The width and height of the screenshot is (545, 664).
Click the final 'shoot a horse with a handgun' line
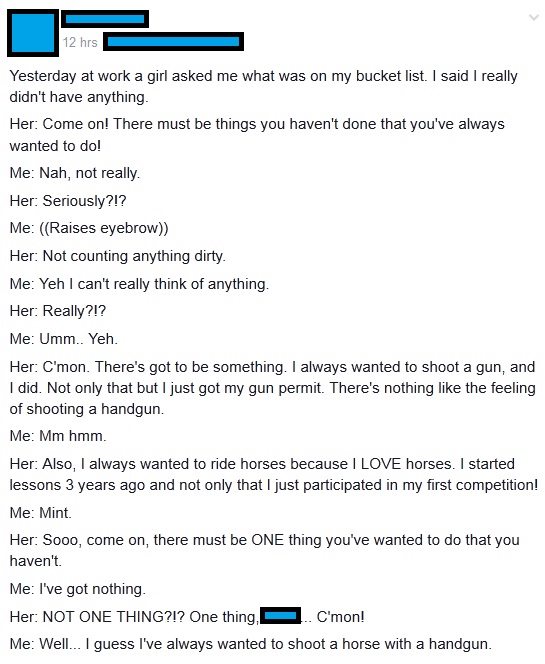point(251,644)
